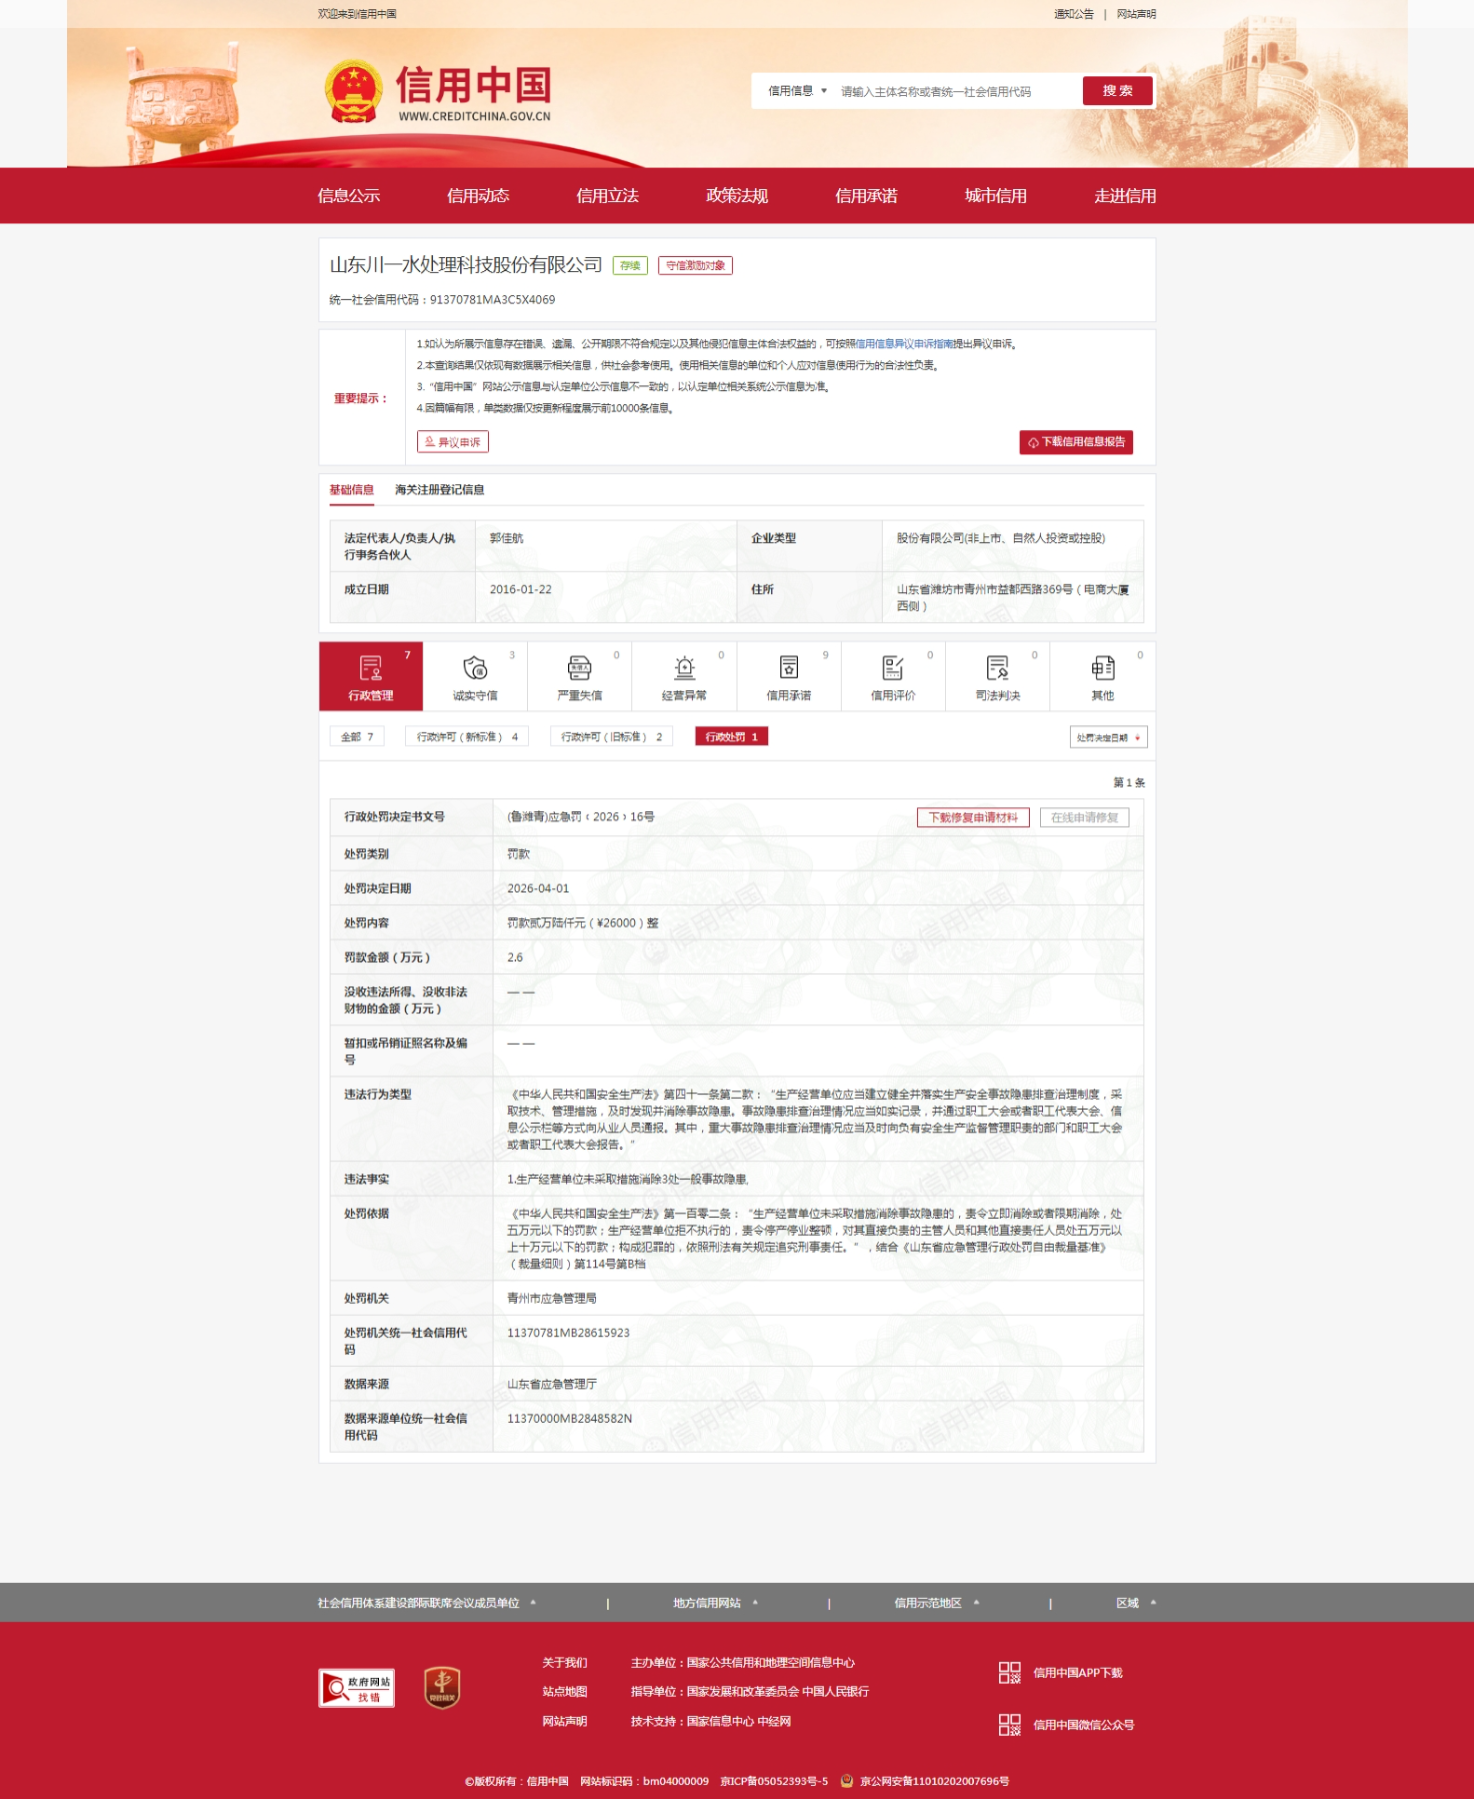Image resolution: width=1474 pixels, height=1799 pixels.
Task: Open the 司法判决 category icon
Action: click(x=997, y=668)
